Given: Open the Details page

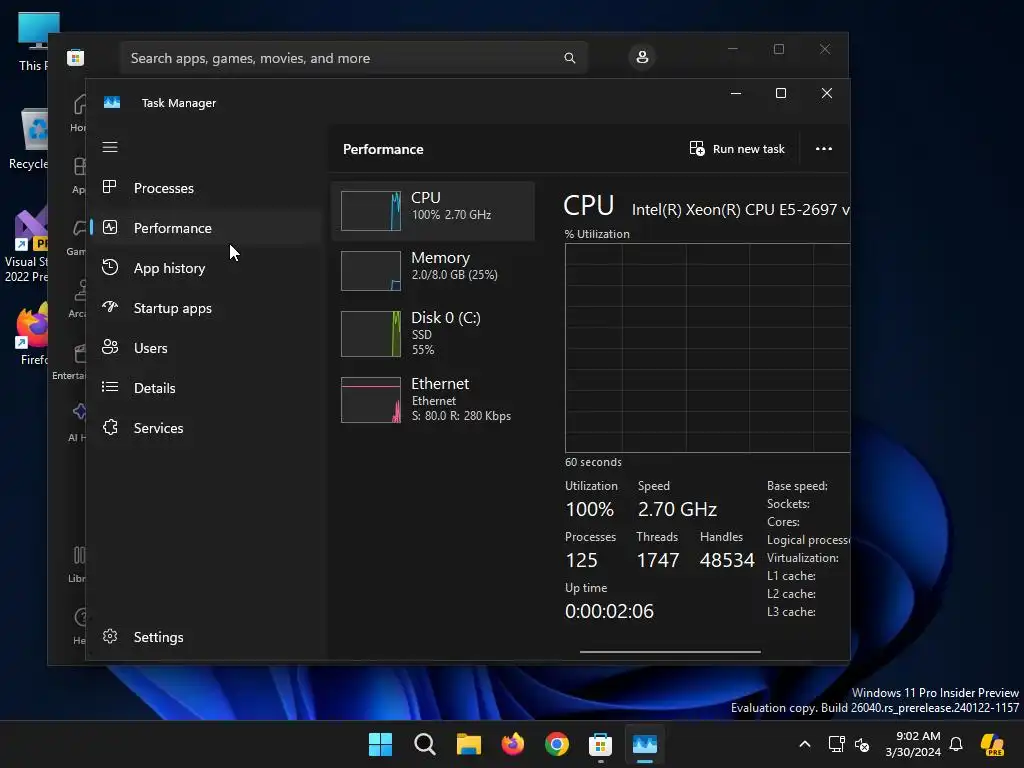Looking at the screenshot, I should pyautogui.click(x=206, y=388).
